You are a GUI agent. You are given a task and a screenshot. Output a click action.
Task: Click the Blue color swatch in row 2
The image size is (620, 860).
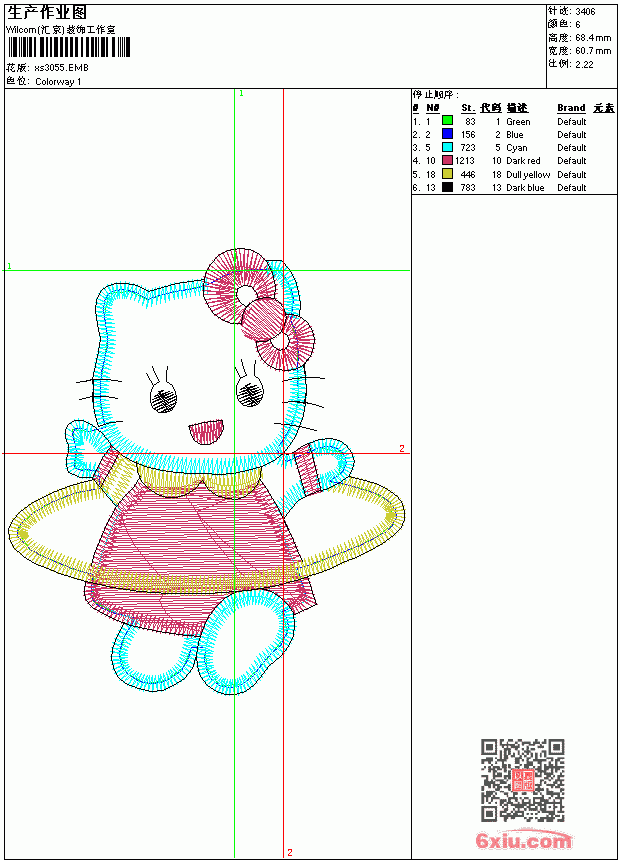click(x=447, y=134)
